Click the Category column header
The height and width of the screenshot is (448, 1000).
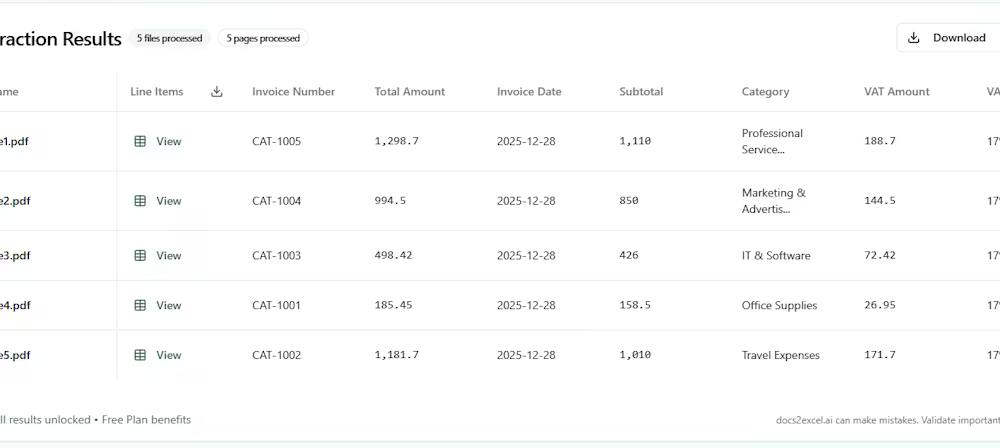765,92
